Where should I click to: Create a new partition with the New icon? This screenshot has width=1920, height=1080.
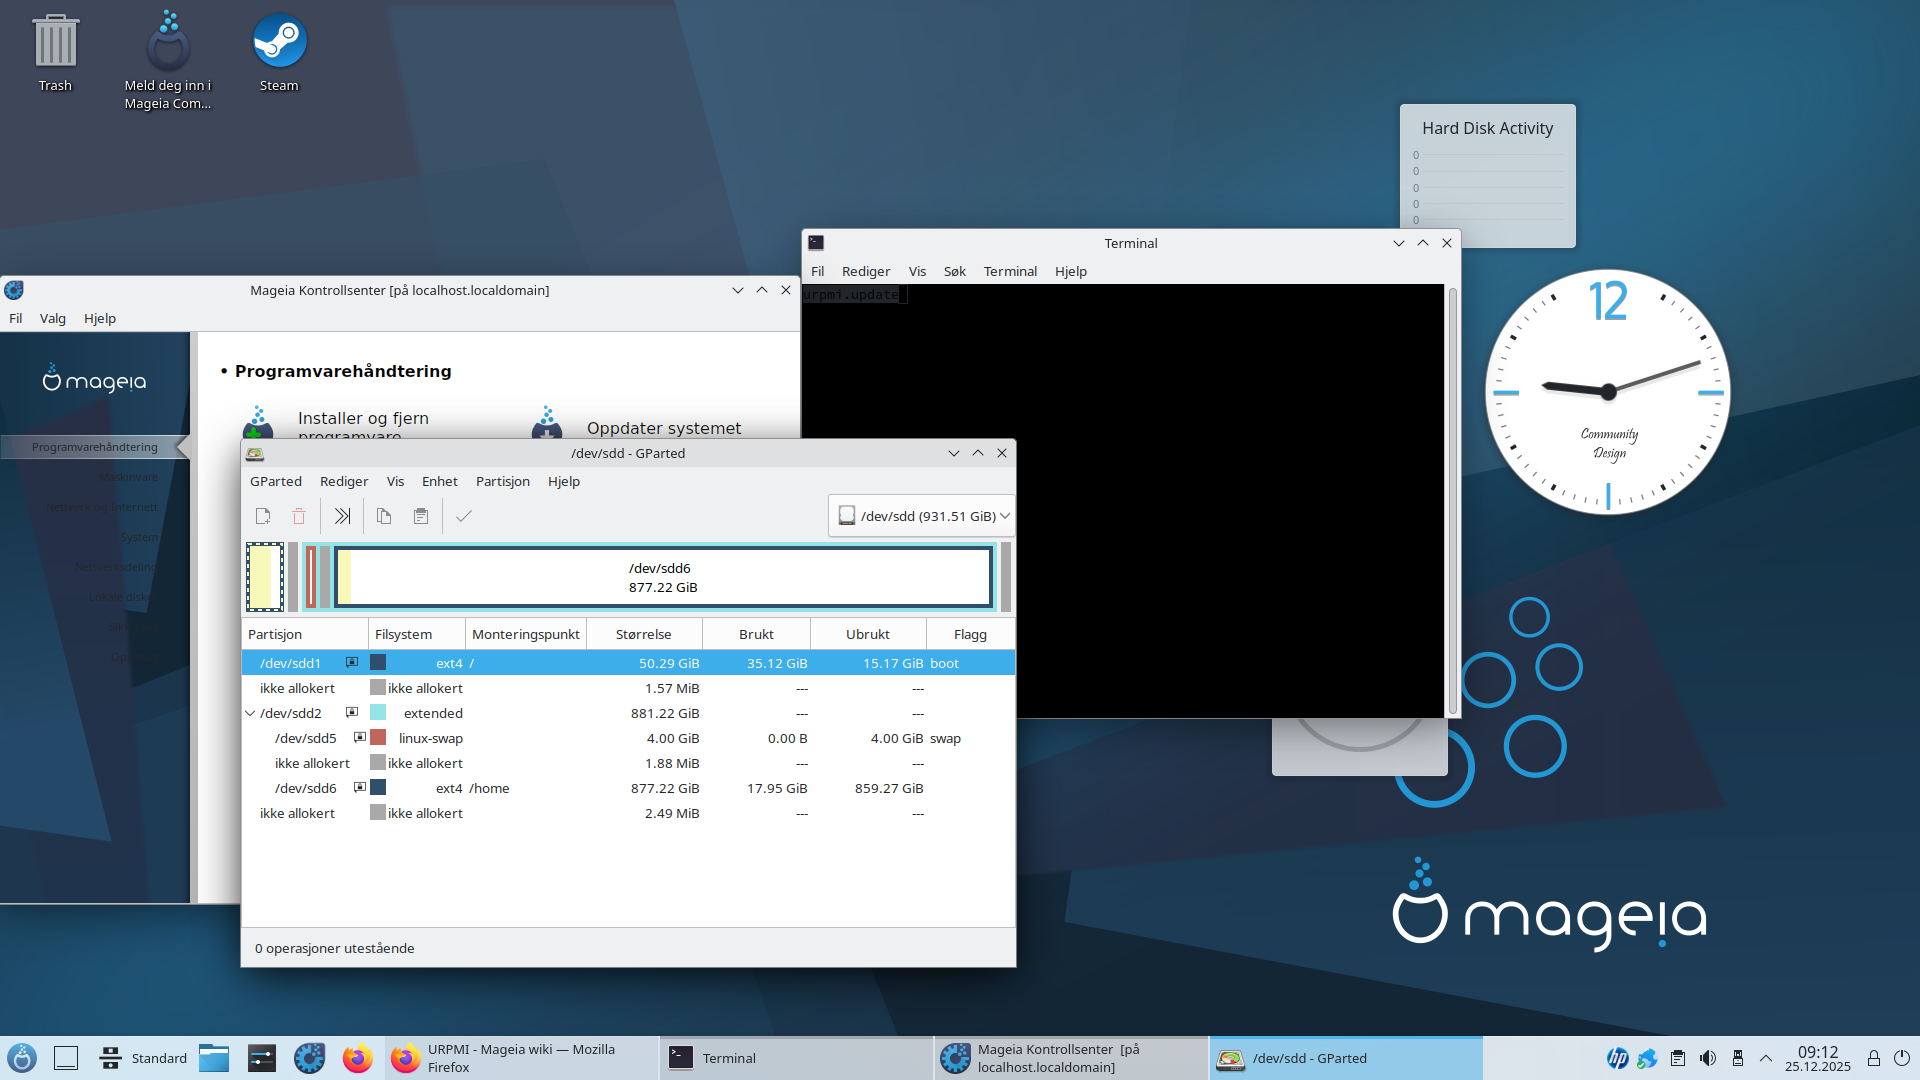(263, 515)
